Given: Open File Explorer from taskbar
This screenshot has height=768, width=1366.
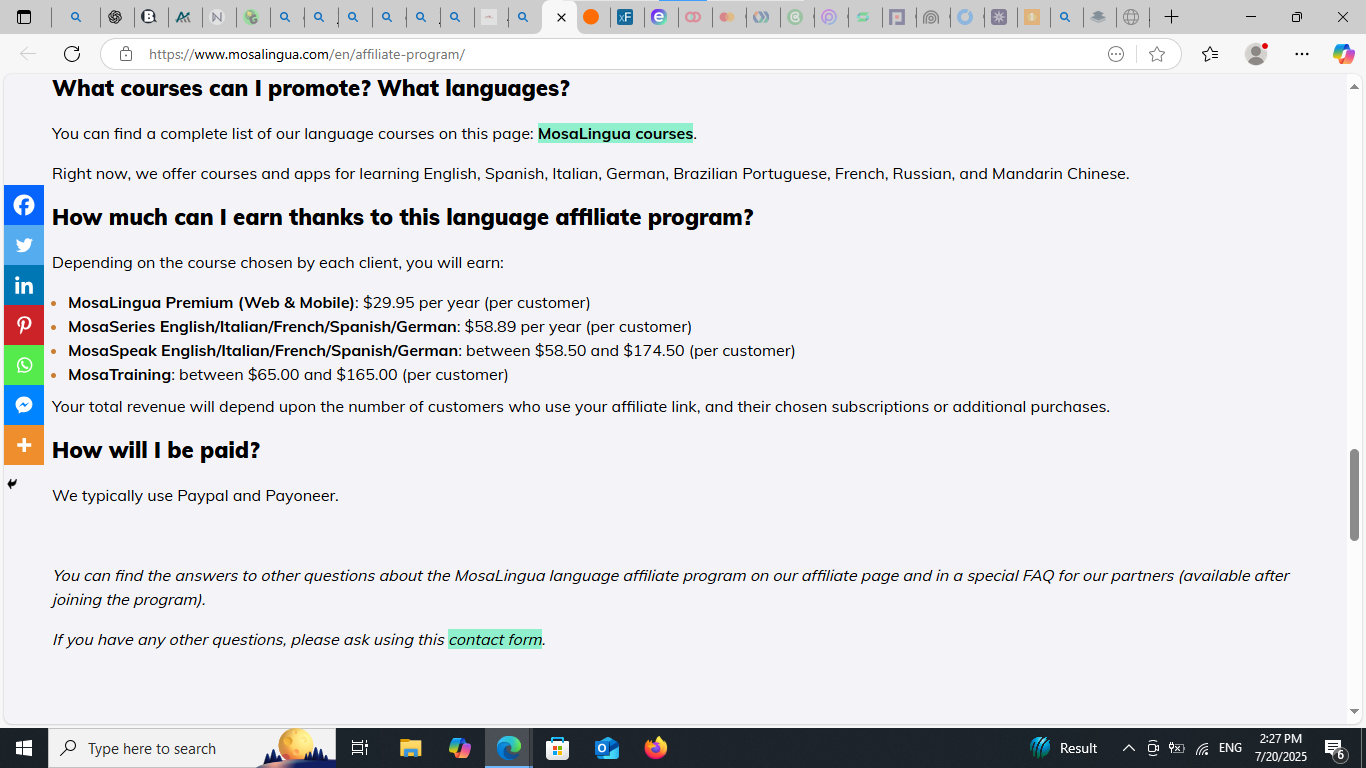Looking at the screenshot, I should pos(411,748).
